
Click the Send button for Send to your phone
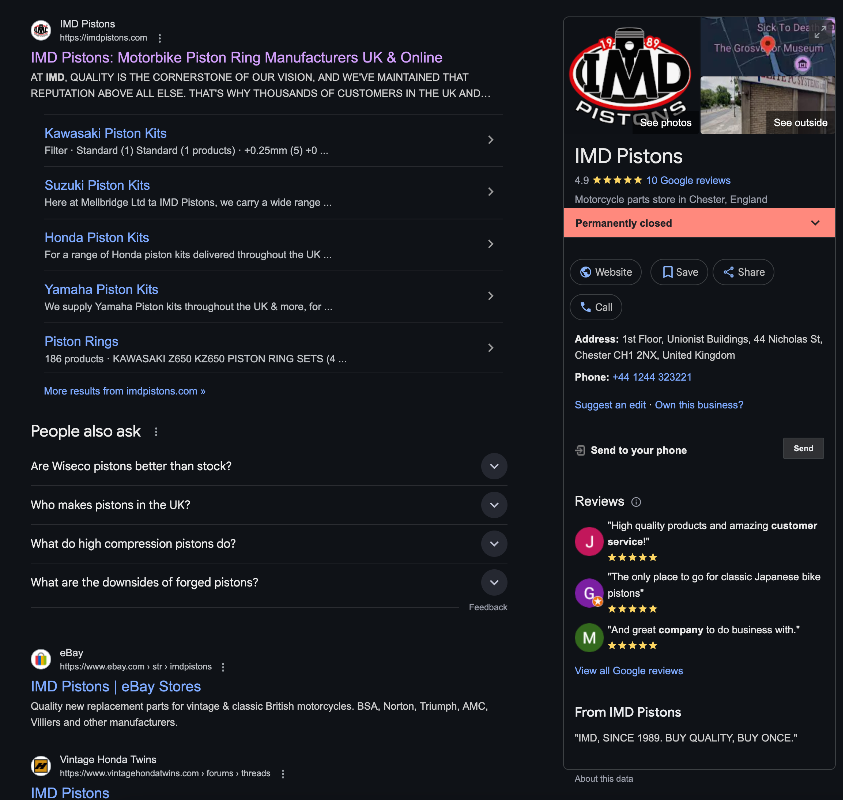pyautogui.click(x=803, y=448)
